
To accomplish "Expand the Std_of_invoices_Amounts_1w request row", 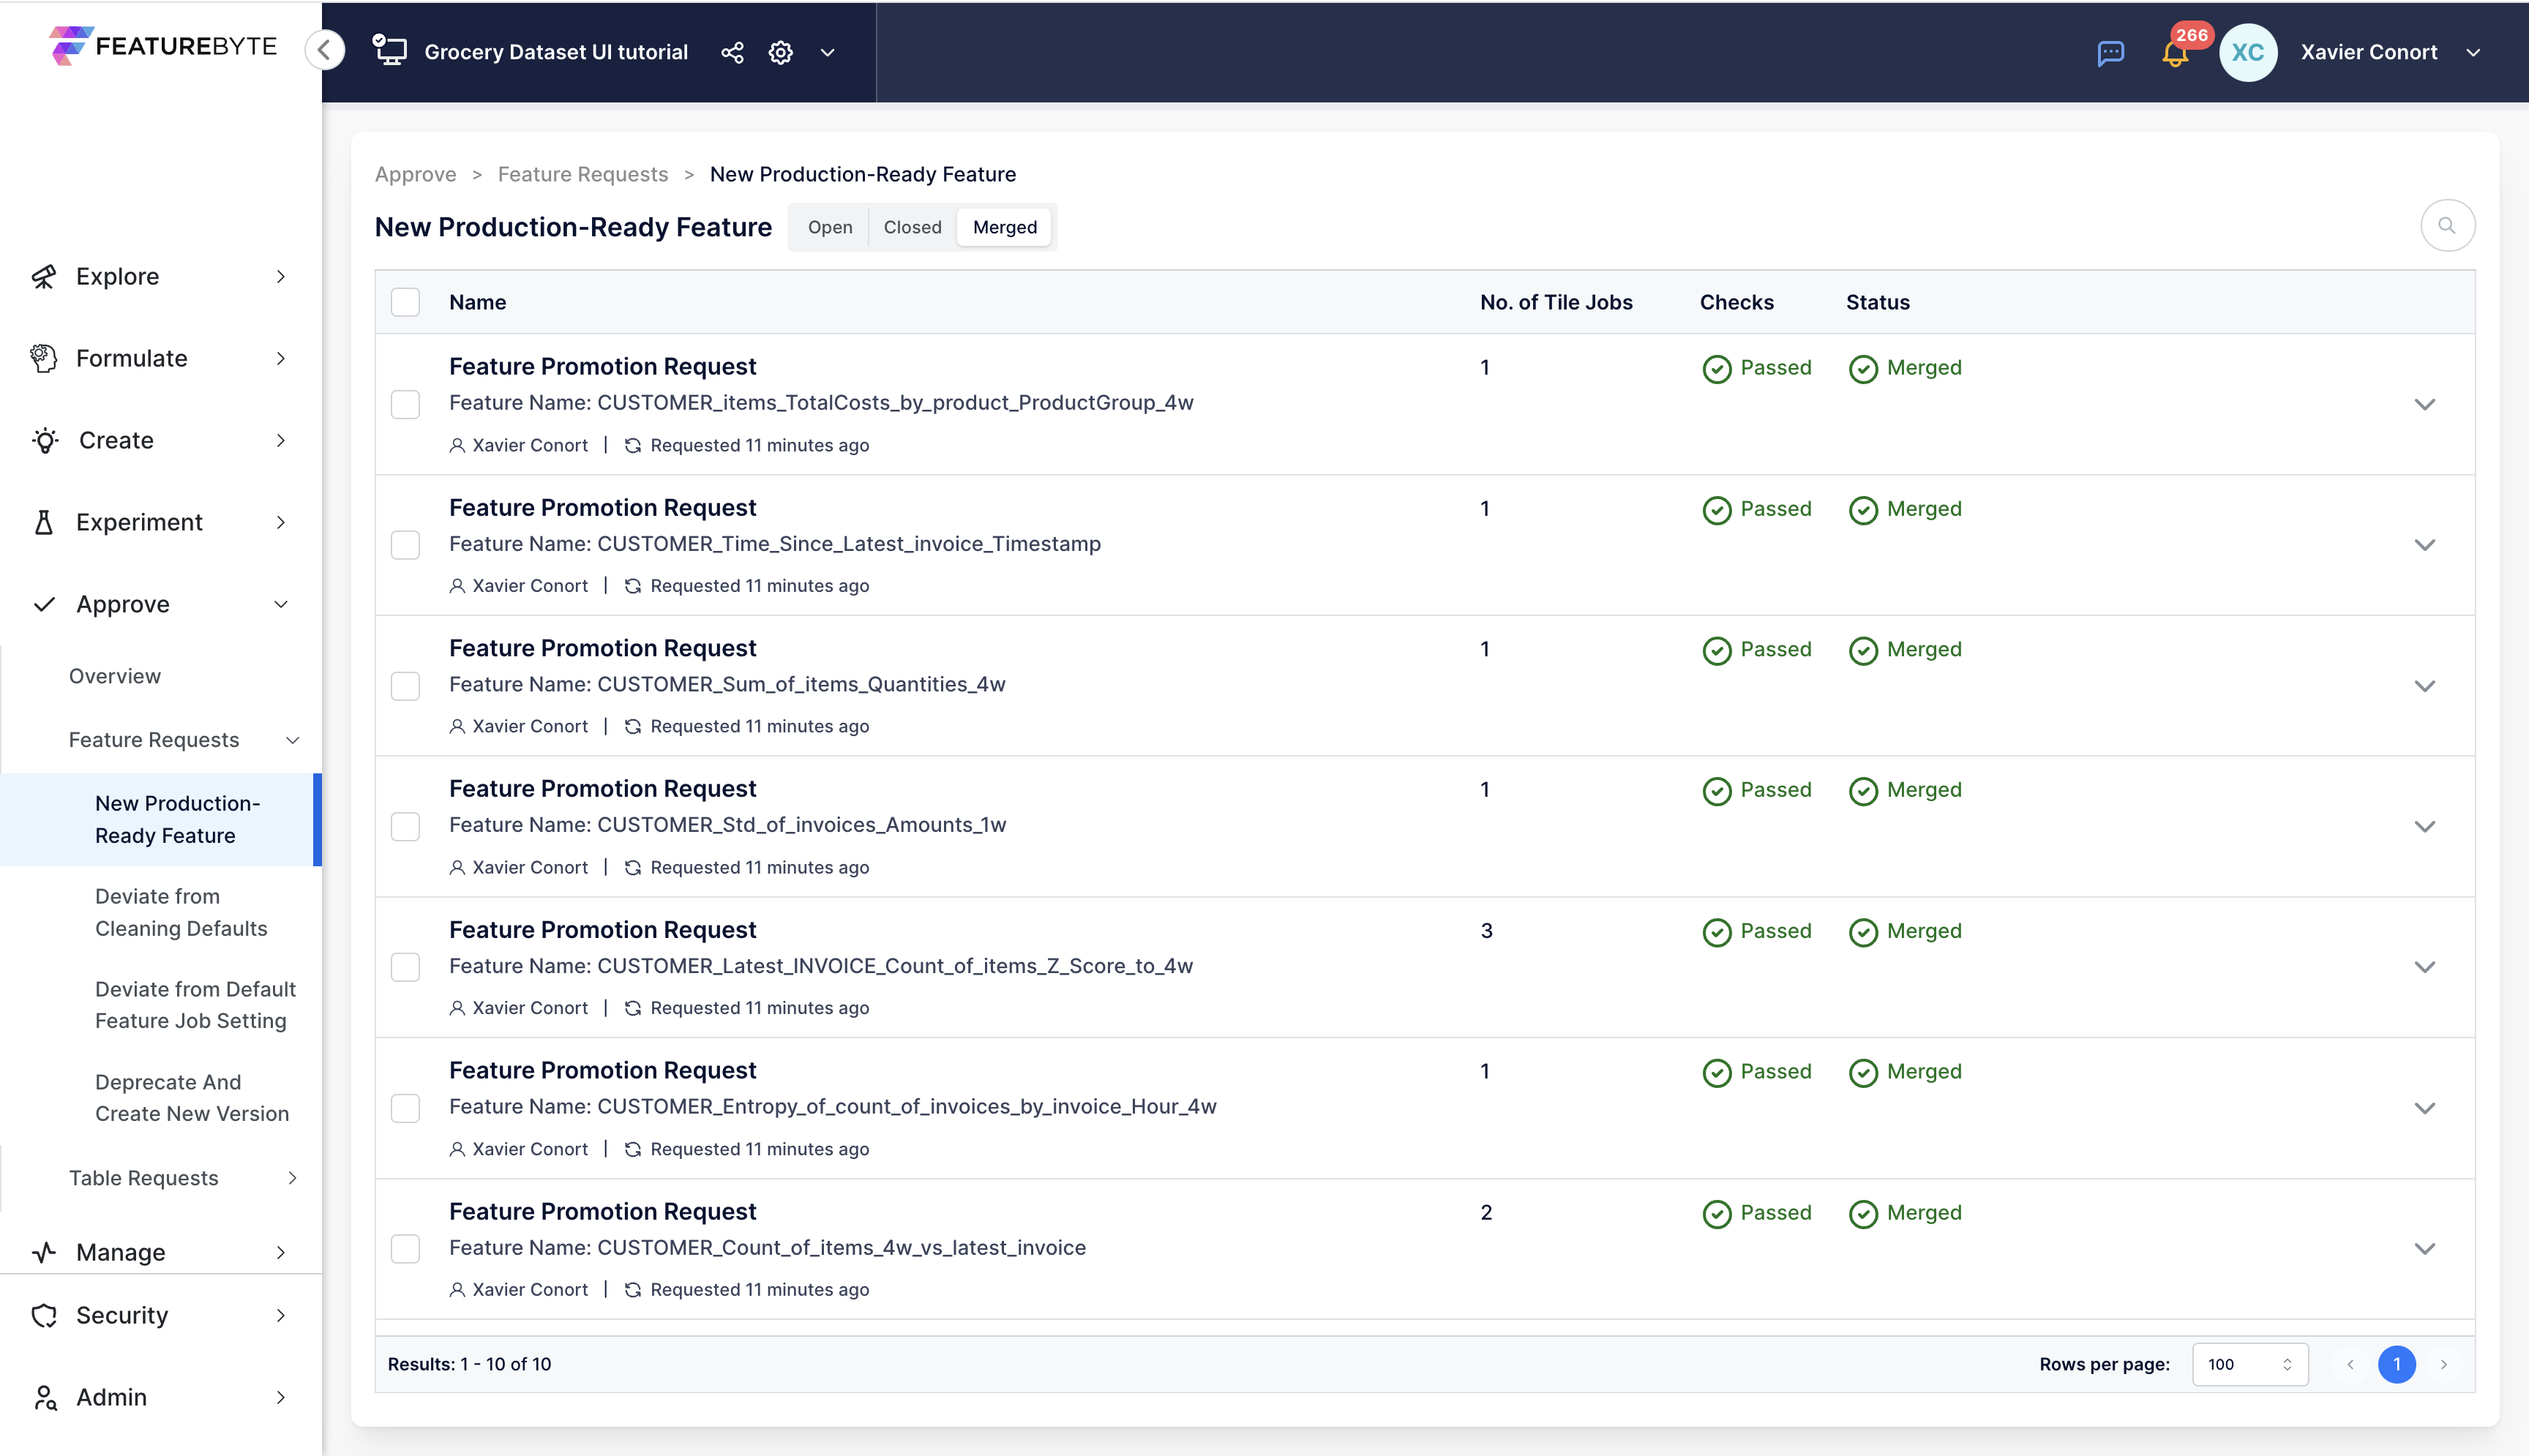I will [2424, 826].
